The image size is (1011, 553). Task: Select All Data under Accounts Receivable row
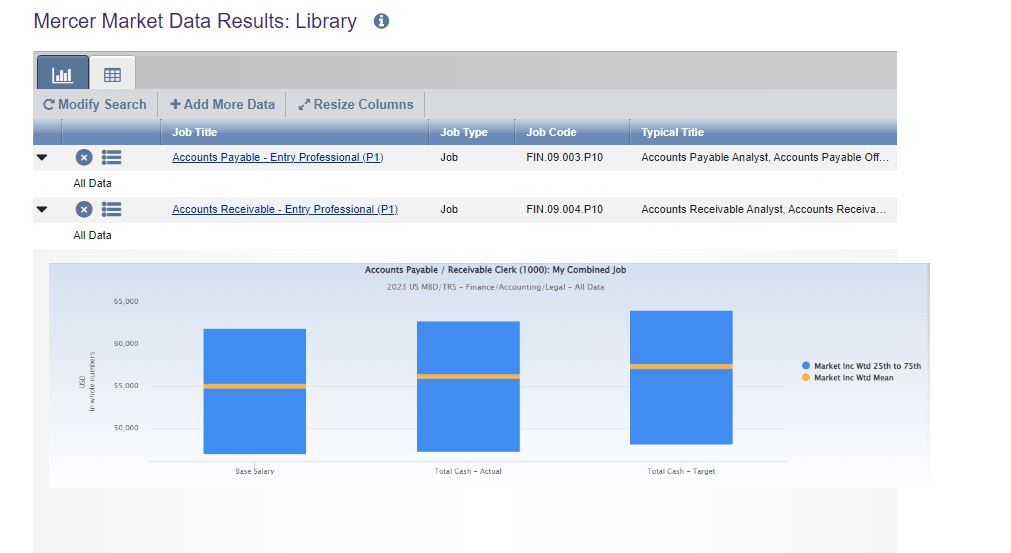tap(92, 236)
